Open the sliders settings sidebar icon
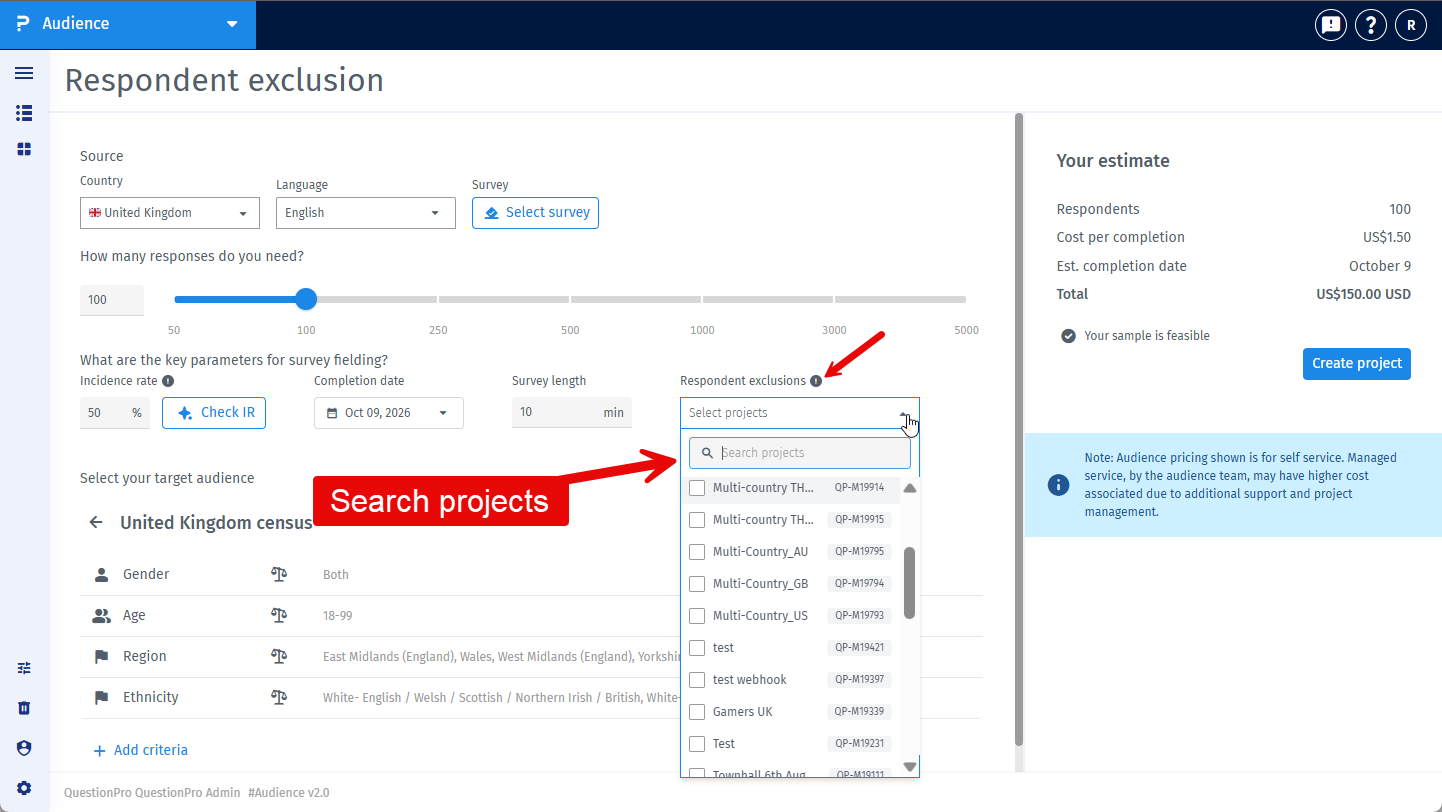1442x812 pixels. tap(24, 668)
